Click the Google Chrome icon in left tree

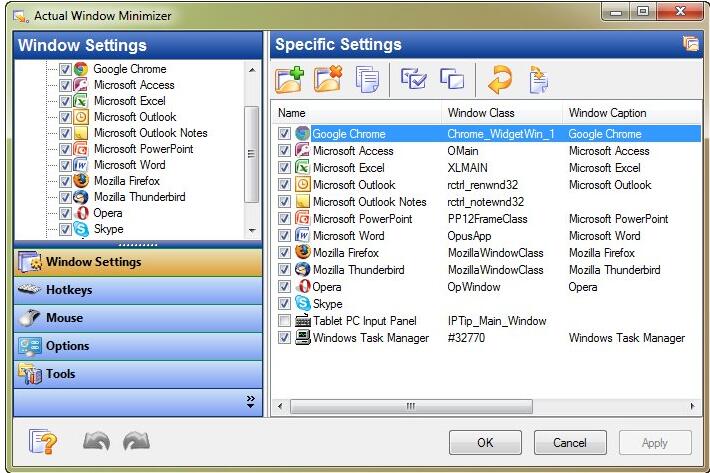[x=81, y=69]
